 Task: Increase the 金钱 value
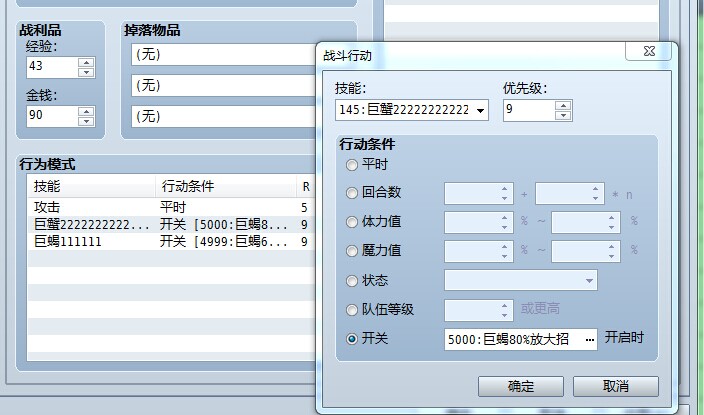point(86,111)
